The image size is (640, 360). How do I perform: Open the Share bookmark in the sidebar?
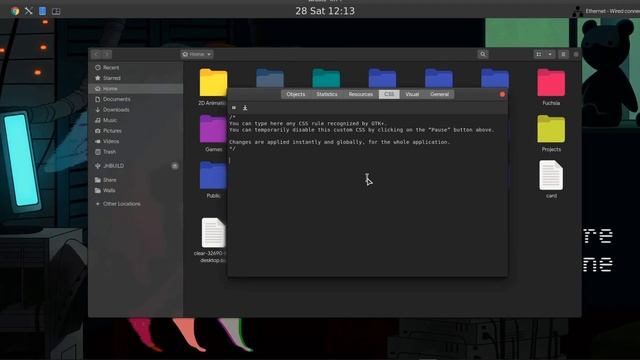tap(136, 180)
